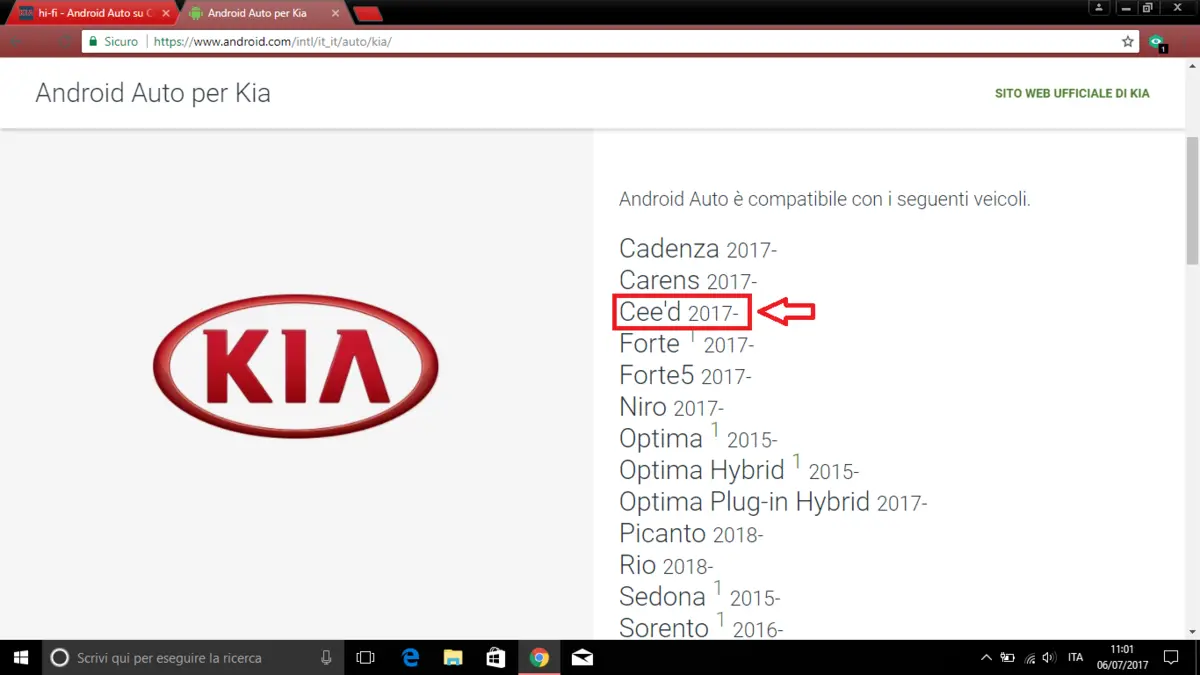The height and width of the screenshot is (675, 1200).
Task: Bookmark this page with the star icon
Action: coord(1128,42)
